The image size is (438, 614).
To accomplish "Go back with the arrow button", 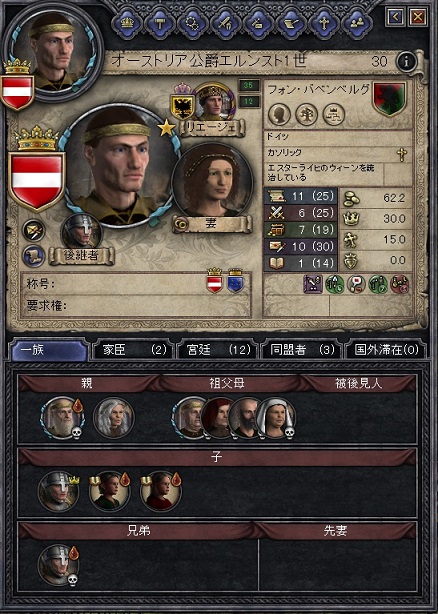I will tap(395, 17).
